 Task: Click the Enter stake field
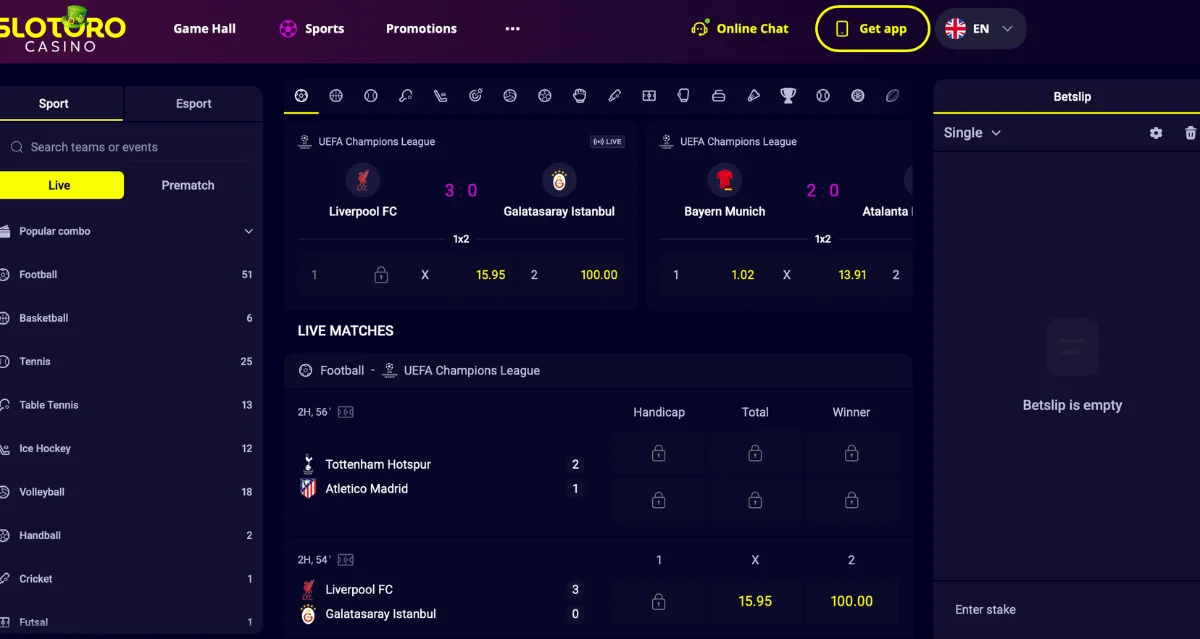(1066, 610)
